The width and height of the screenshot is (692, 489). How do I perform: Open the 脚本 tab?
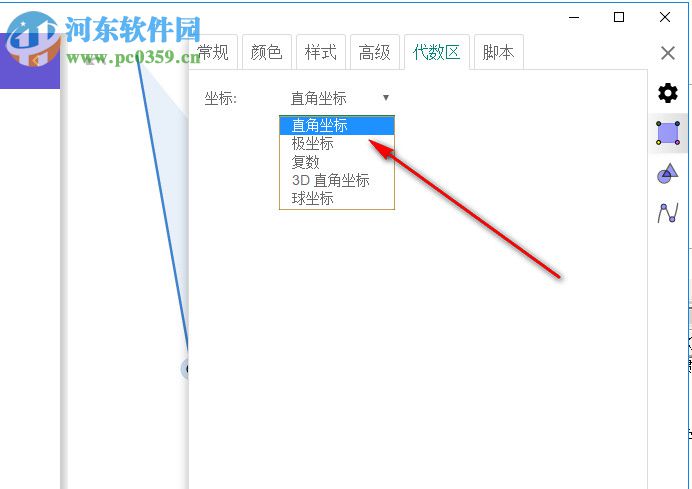(x=498, y=53)
